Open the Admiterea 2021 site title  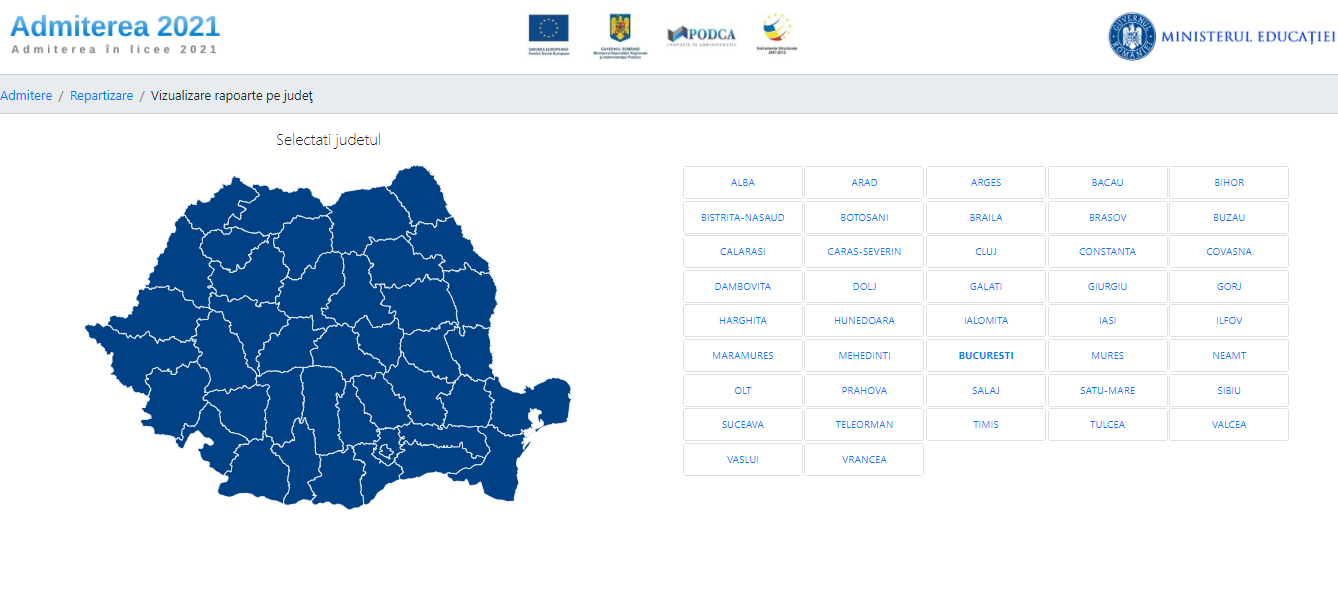click(x=115, y=27)
